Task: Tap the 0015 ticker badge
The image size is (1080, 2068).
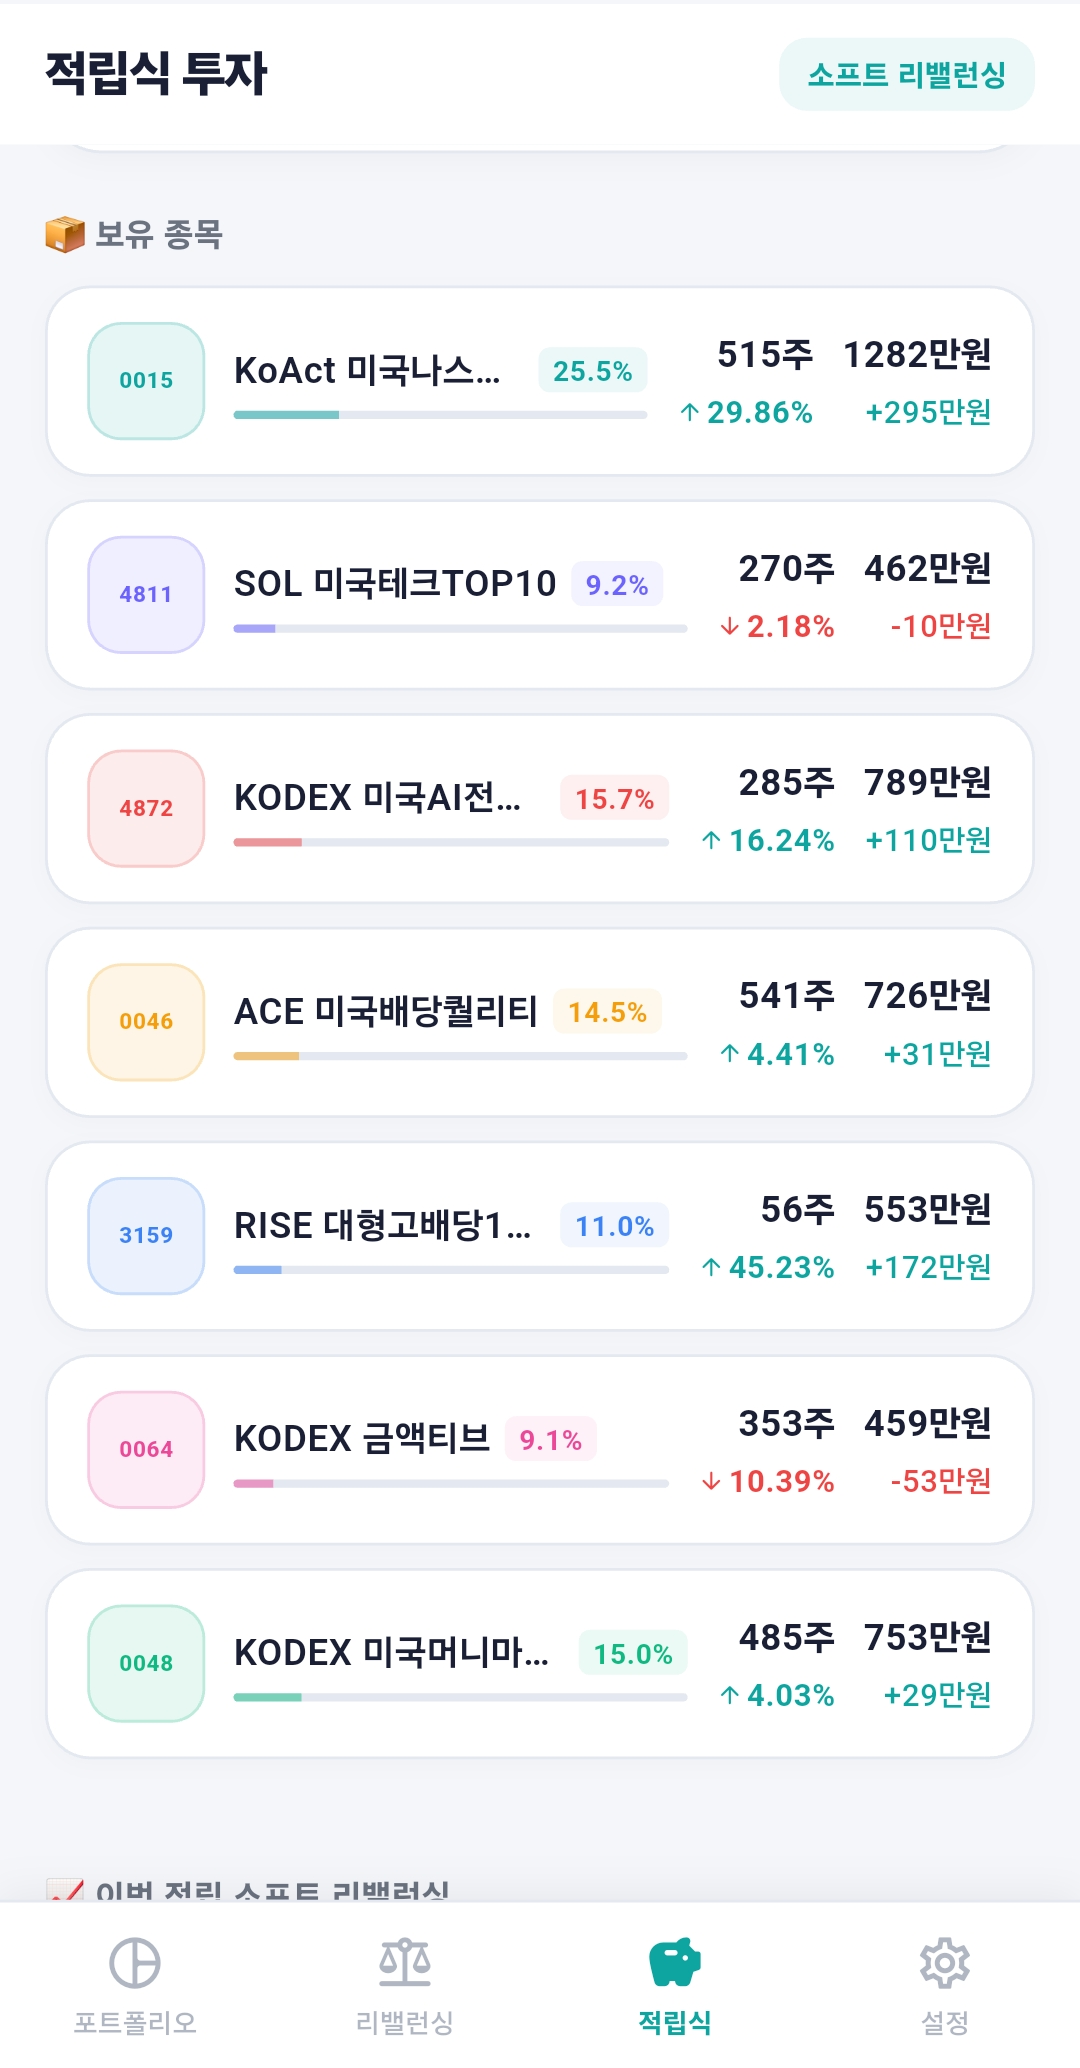Action: [x=146, y=381]
